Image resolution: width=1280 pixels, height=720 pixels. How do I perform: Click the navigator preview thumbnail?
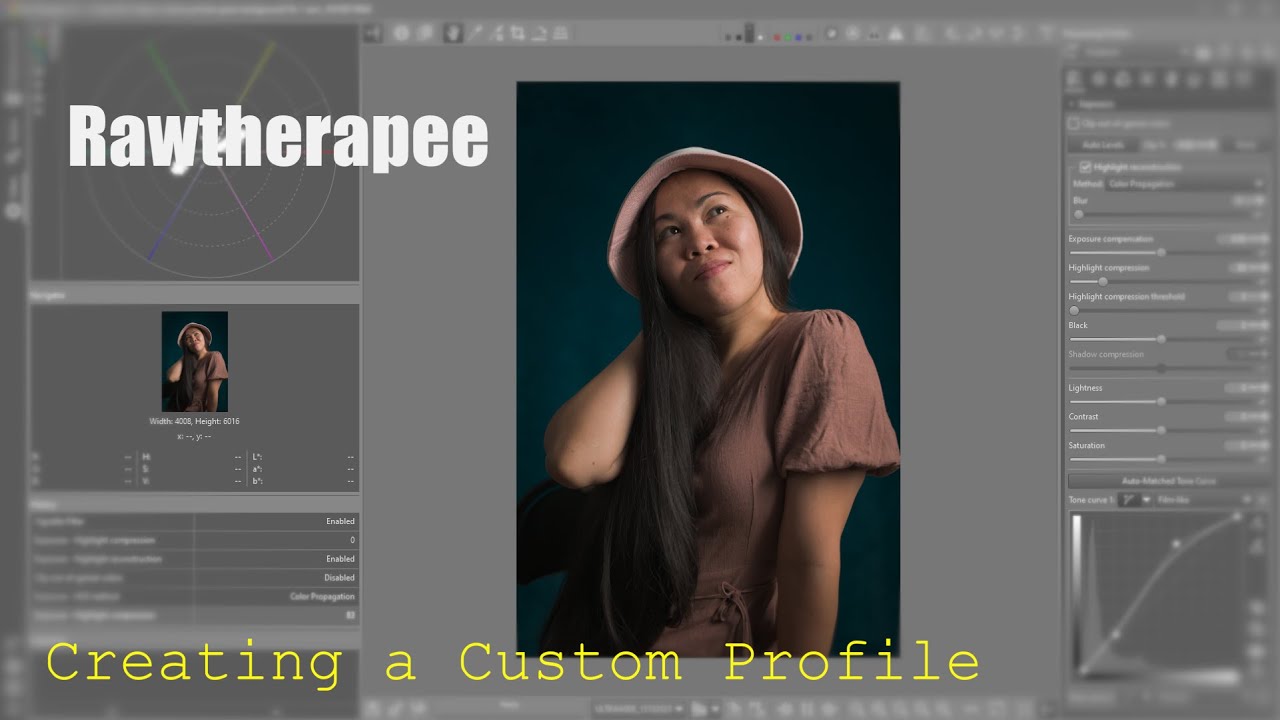[195, 362]
